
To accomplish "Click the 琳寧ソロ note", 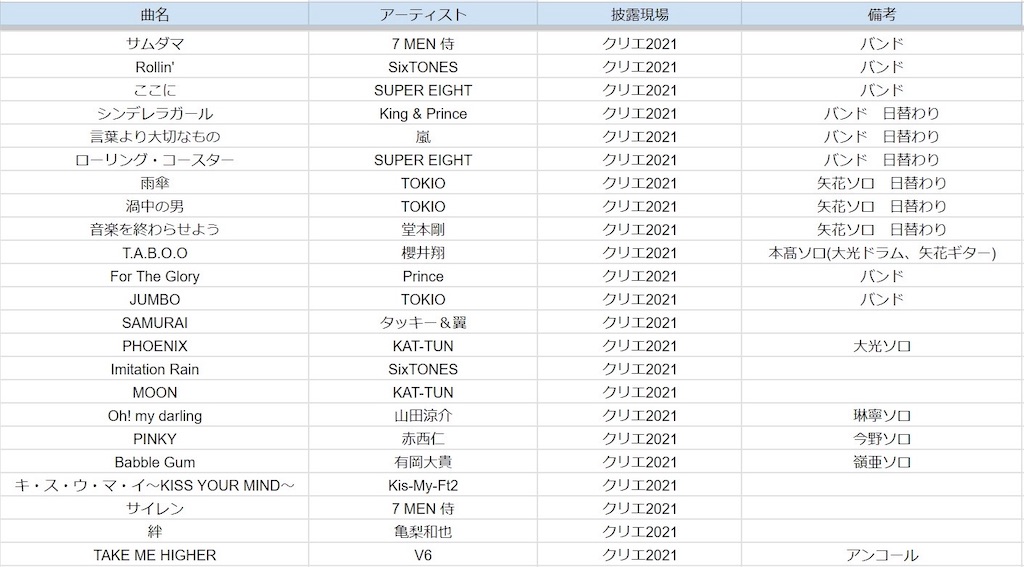I will [x=882, y=416].
